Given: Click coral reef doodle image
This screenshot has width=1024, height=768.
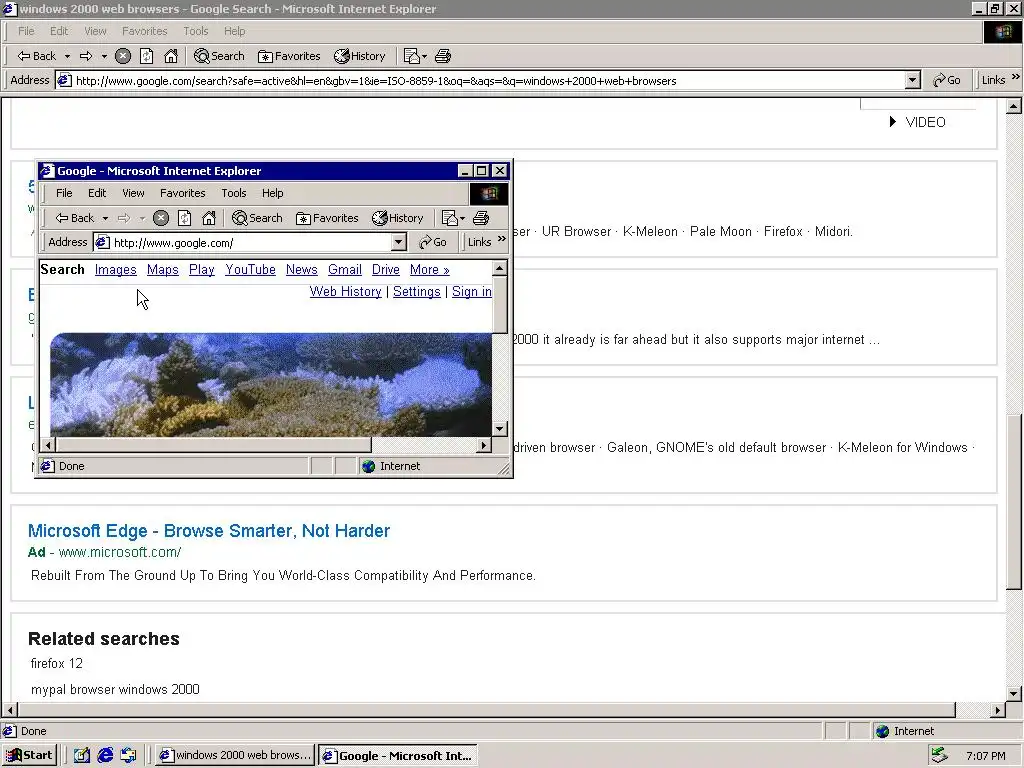Looking at the screenshot, I should [271, 385].
